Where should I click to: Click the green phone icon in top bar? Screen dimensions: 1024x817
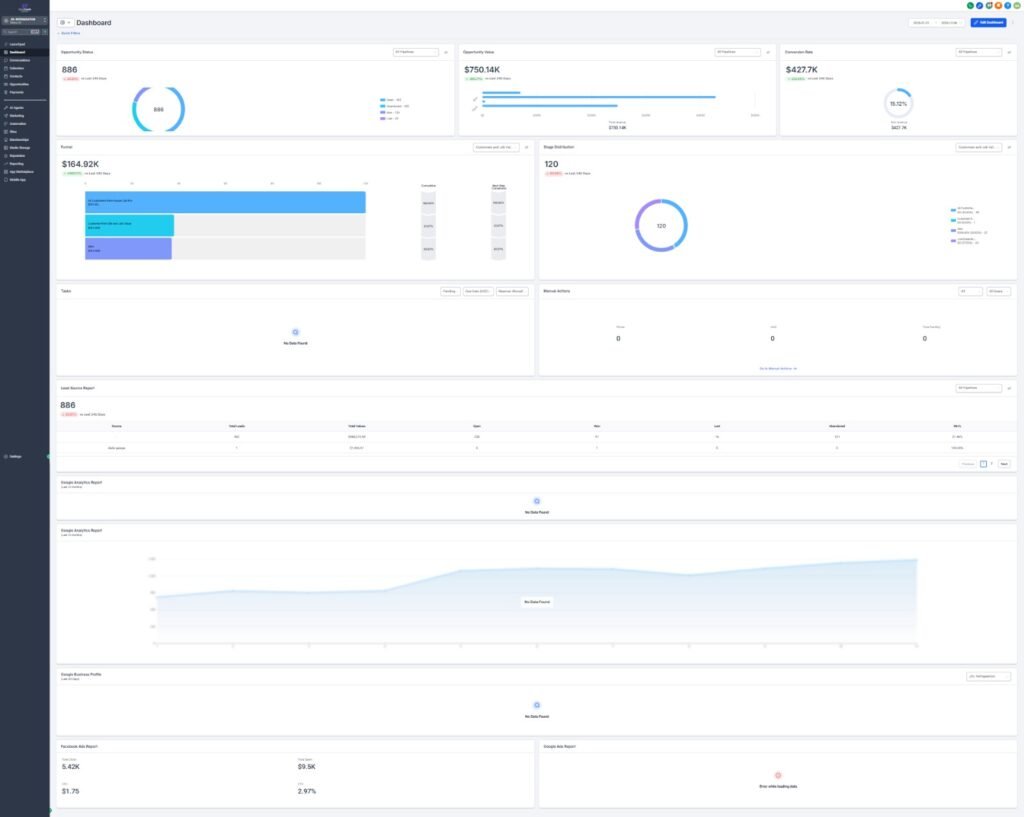[970, 6]
